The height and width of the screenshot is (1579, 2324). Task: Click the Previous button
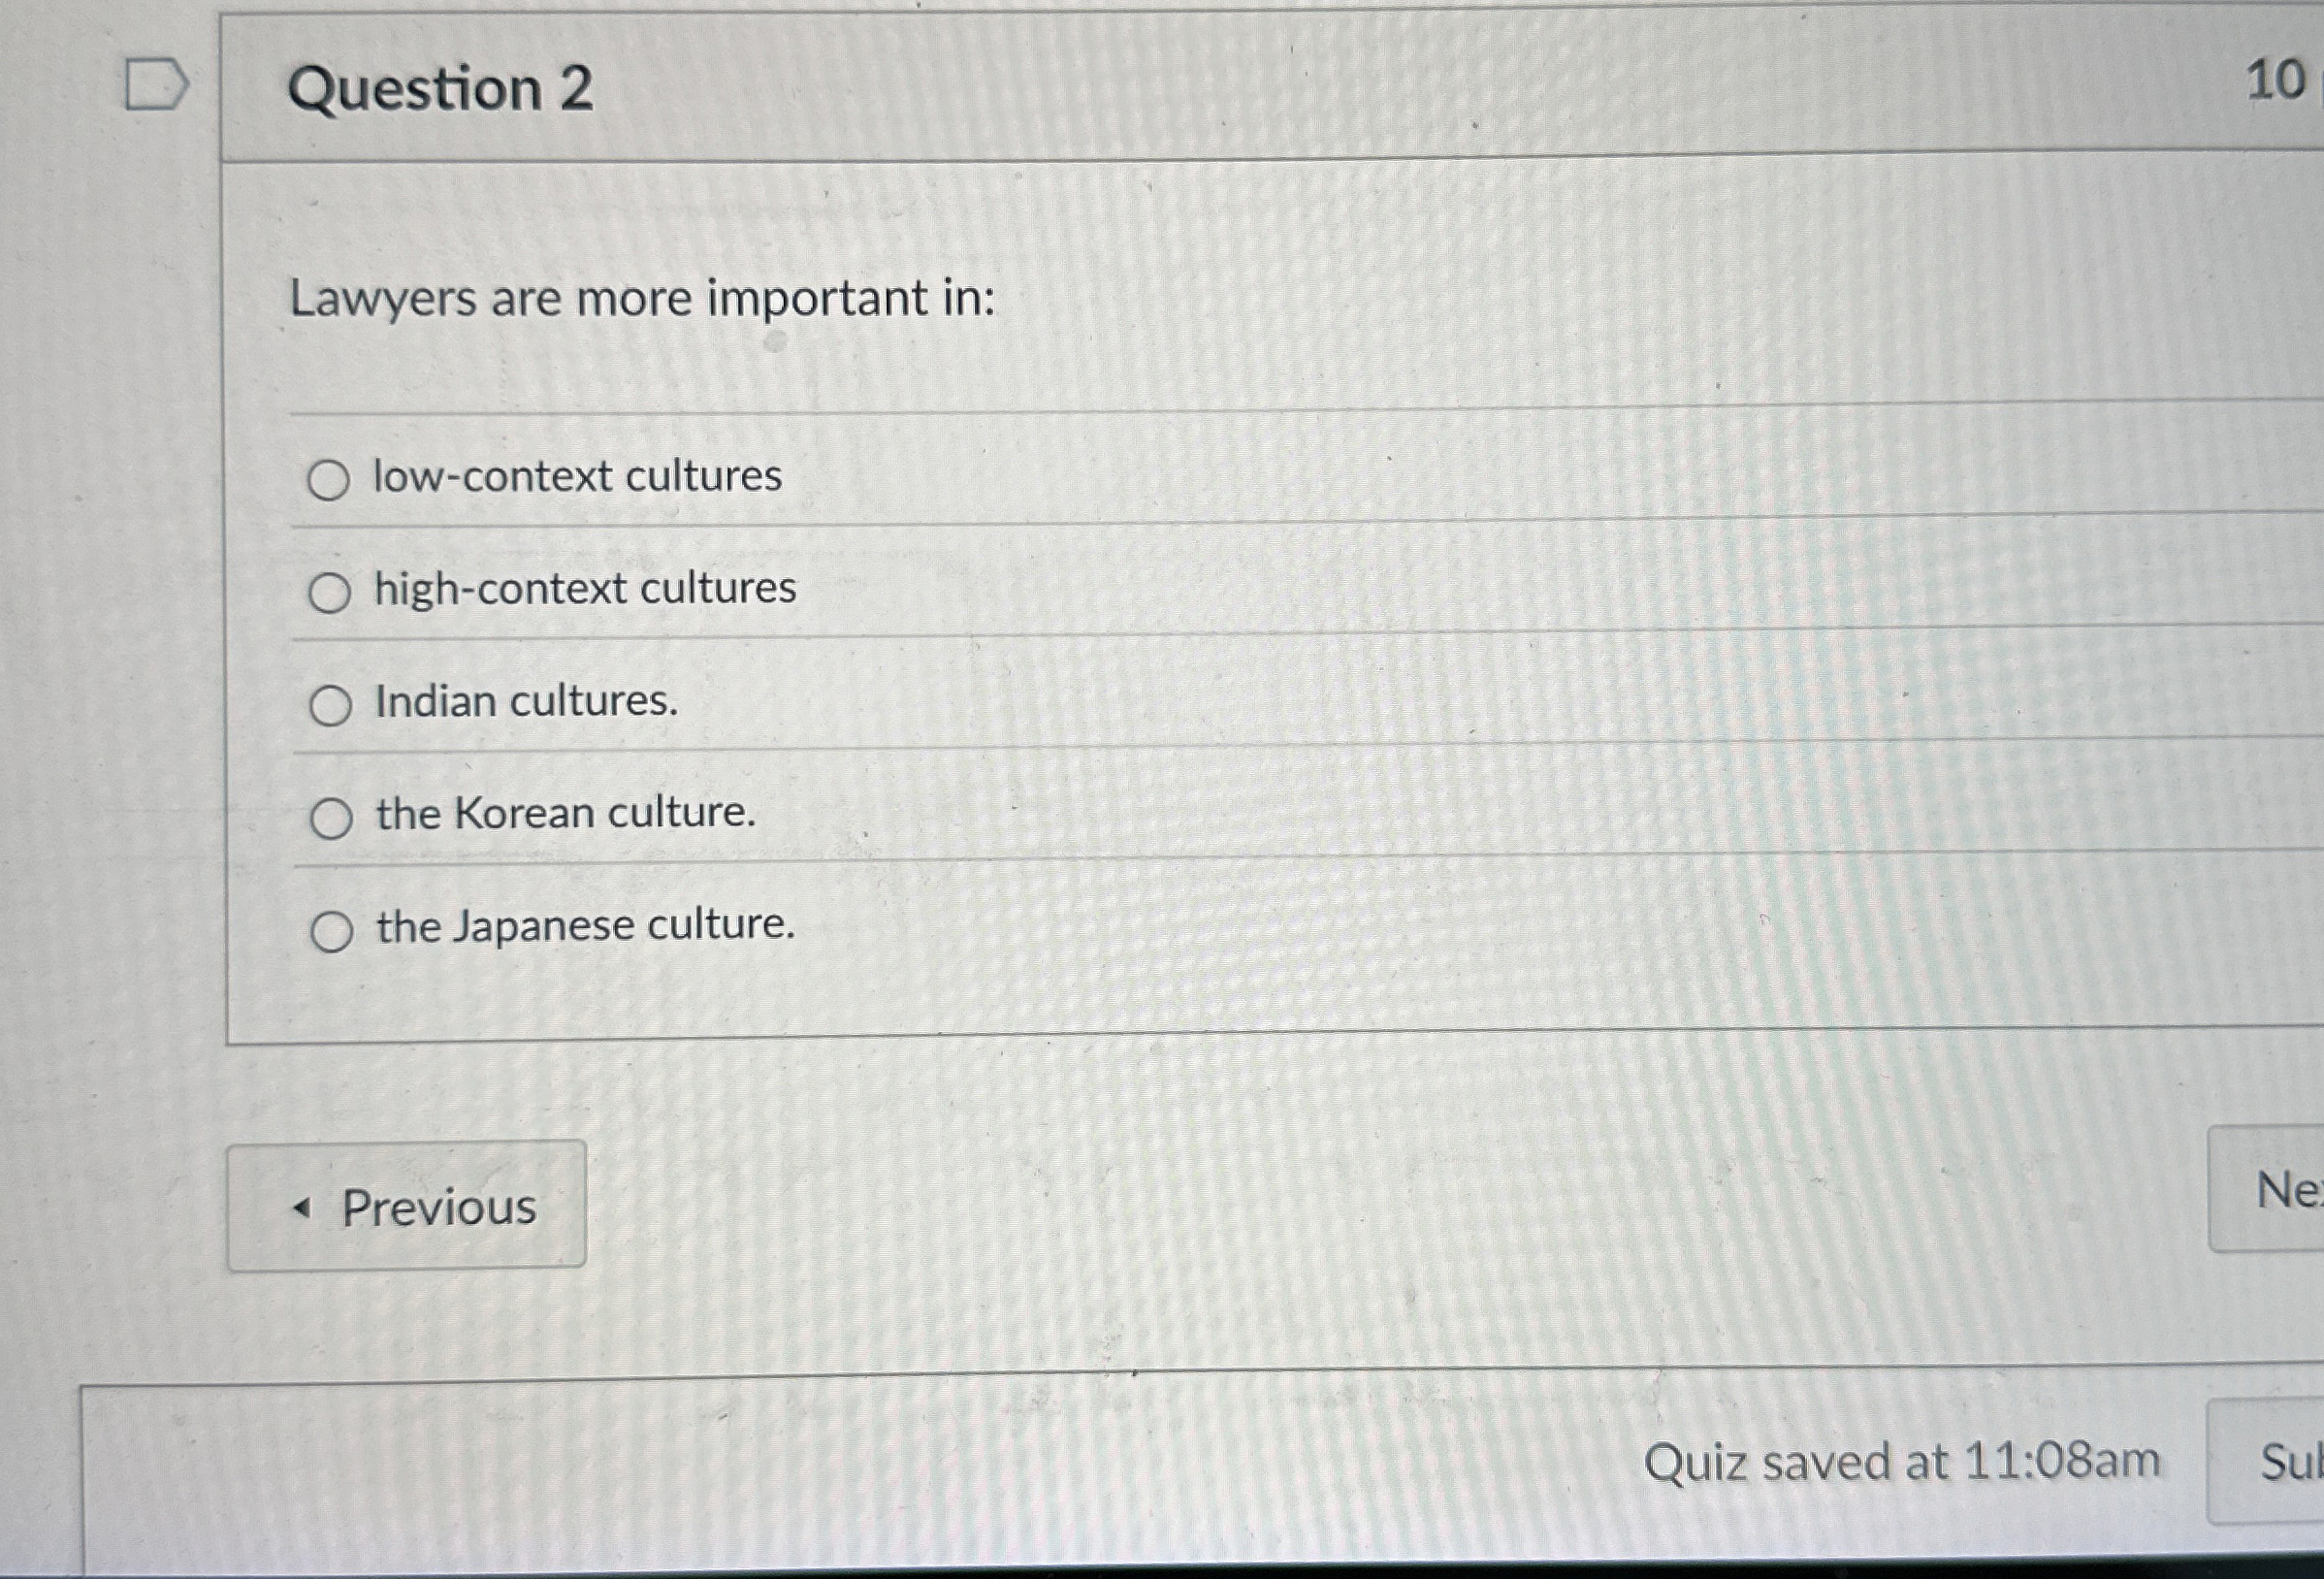click(408, 1208)
